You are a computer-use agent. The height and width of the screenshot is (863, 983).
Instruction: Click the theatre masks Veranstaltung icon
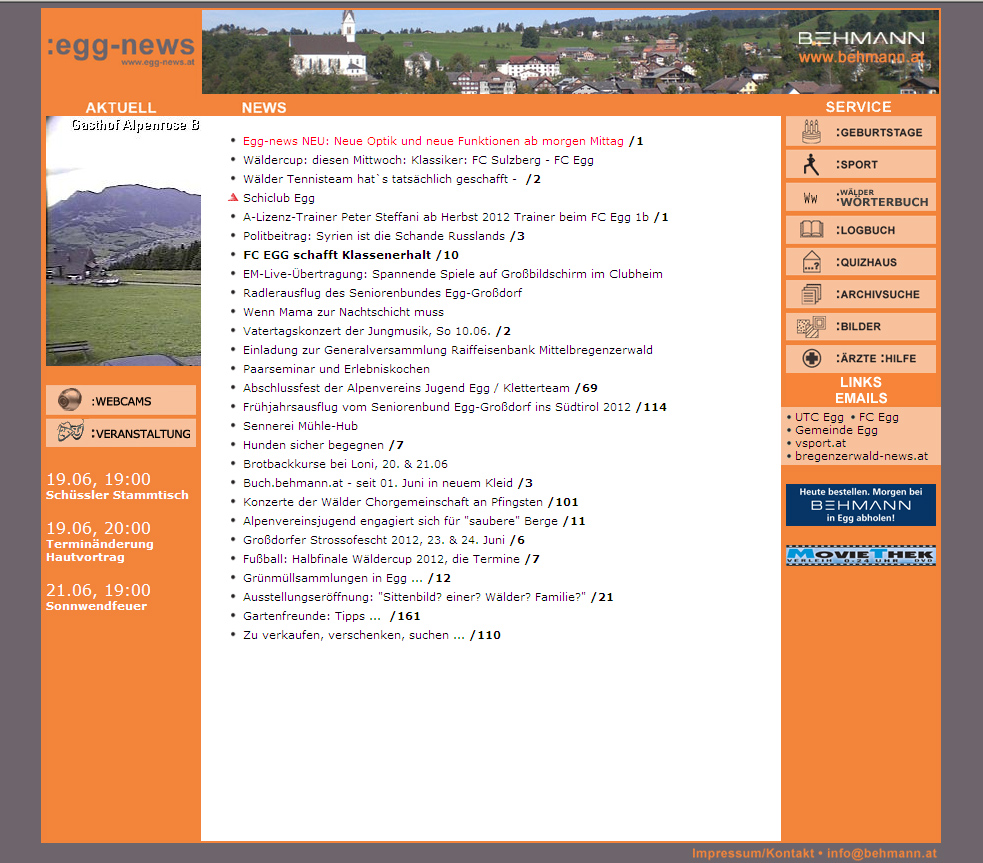coord(70,432)
